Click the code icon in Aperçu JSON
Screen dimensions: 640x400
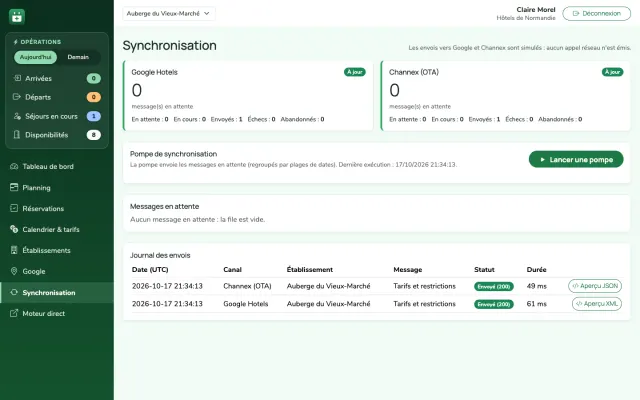[x=575, y=286]
